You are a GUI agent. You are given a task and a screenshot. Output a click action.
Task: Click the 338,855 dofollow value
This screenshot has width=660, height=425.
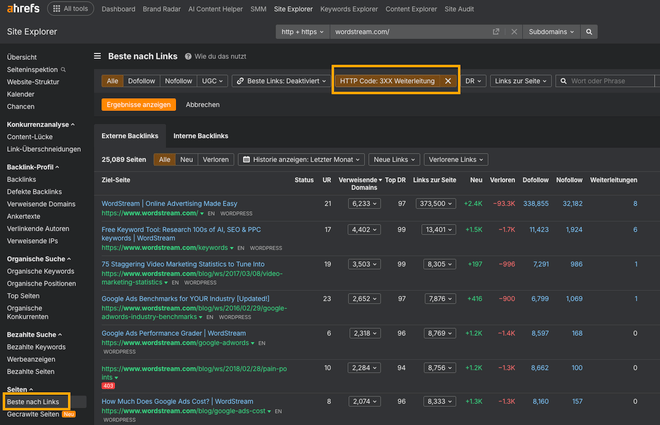click(x=535, y=204)
